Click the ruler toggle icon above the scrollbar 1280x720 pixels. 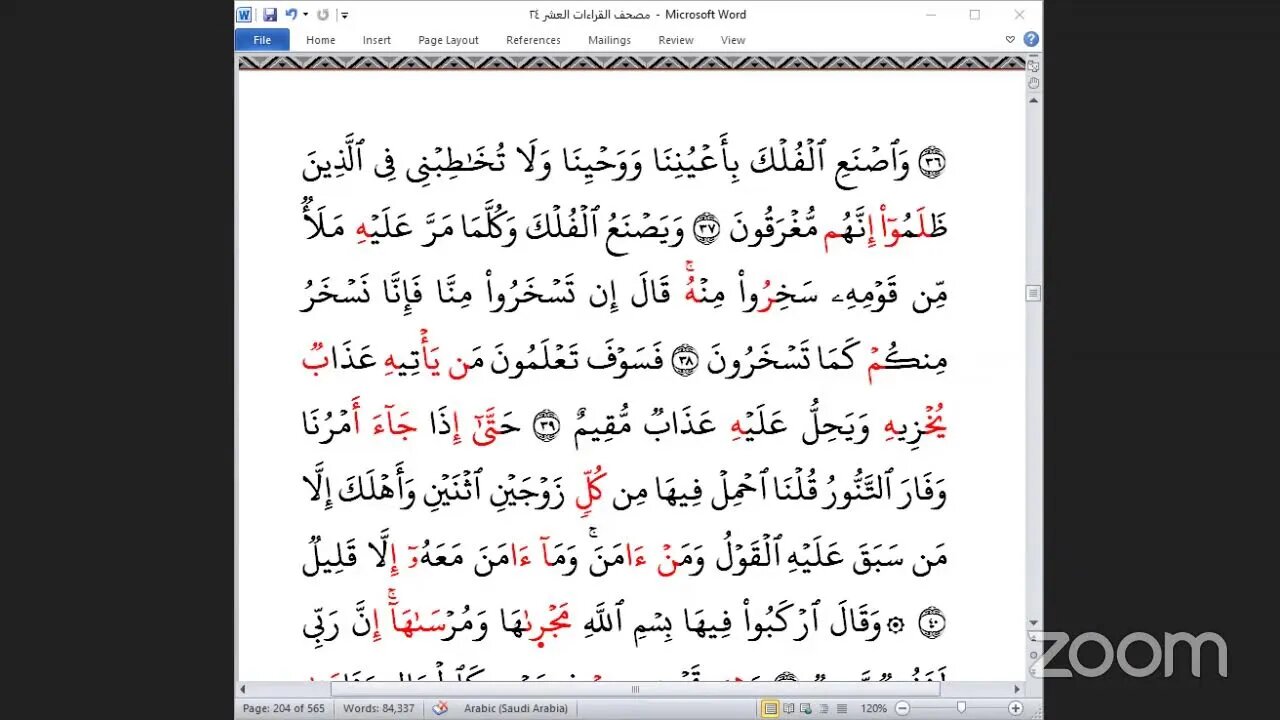1033,64
